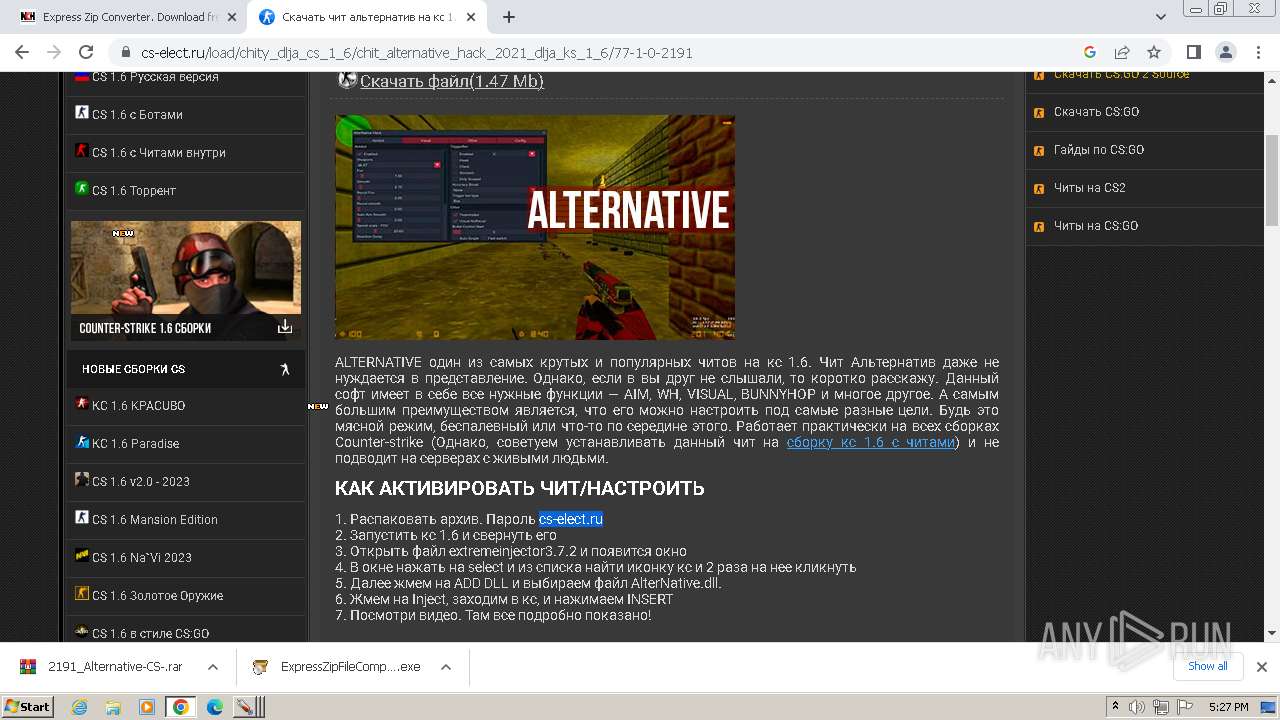1280x720 pixels.
Task: Click the highlighted password cs-elect.ru text
Action: click(571, 519)
